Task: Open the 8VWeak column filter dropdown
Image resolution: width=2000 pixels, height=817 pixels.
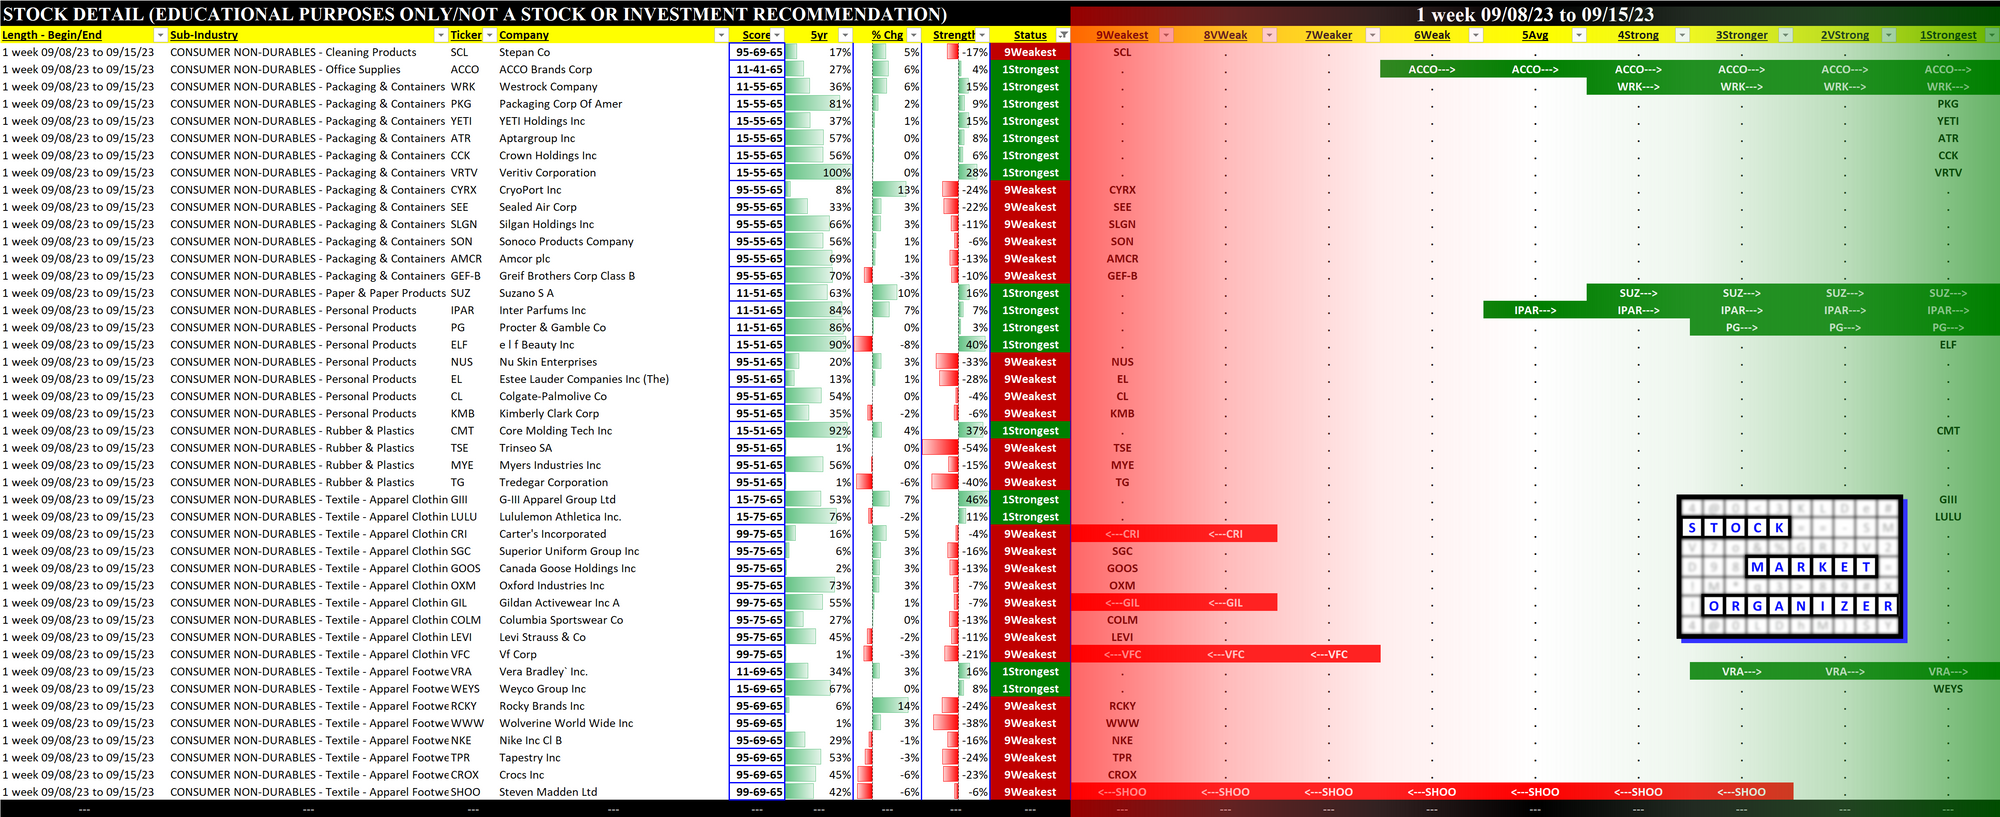Action: pos(1269,35)
